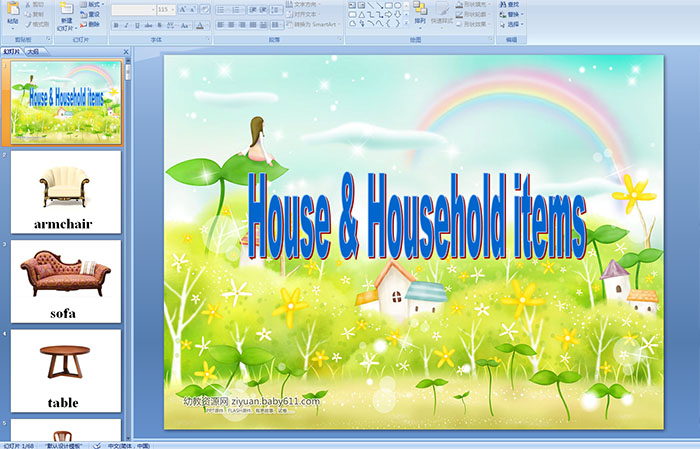700x449 pixels.
Task: Select the Right Arrow shape
Action: (x=389, y=15)
